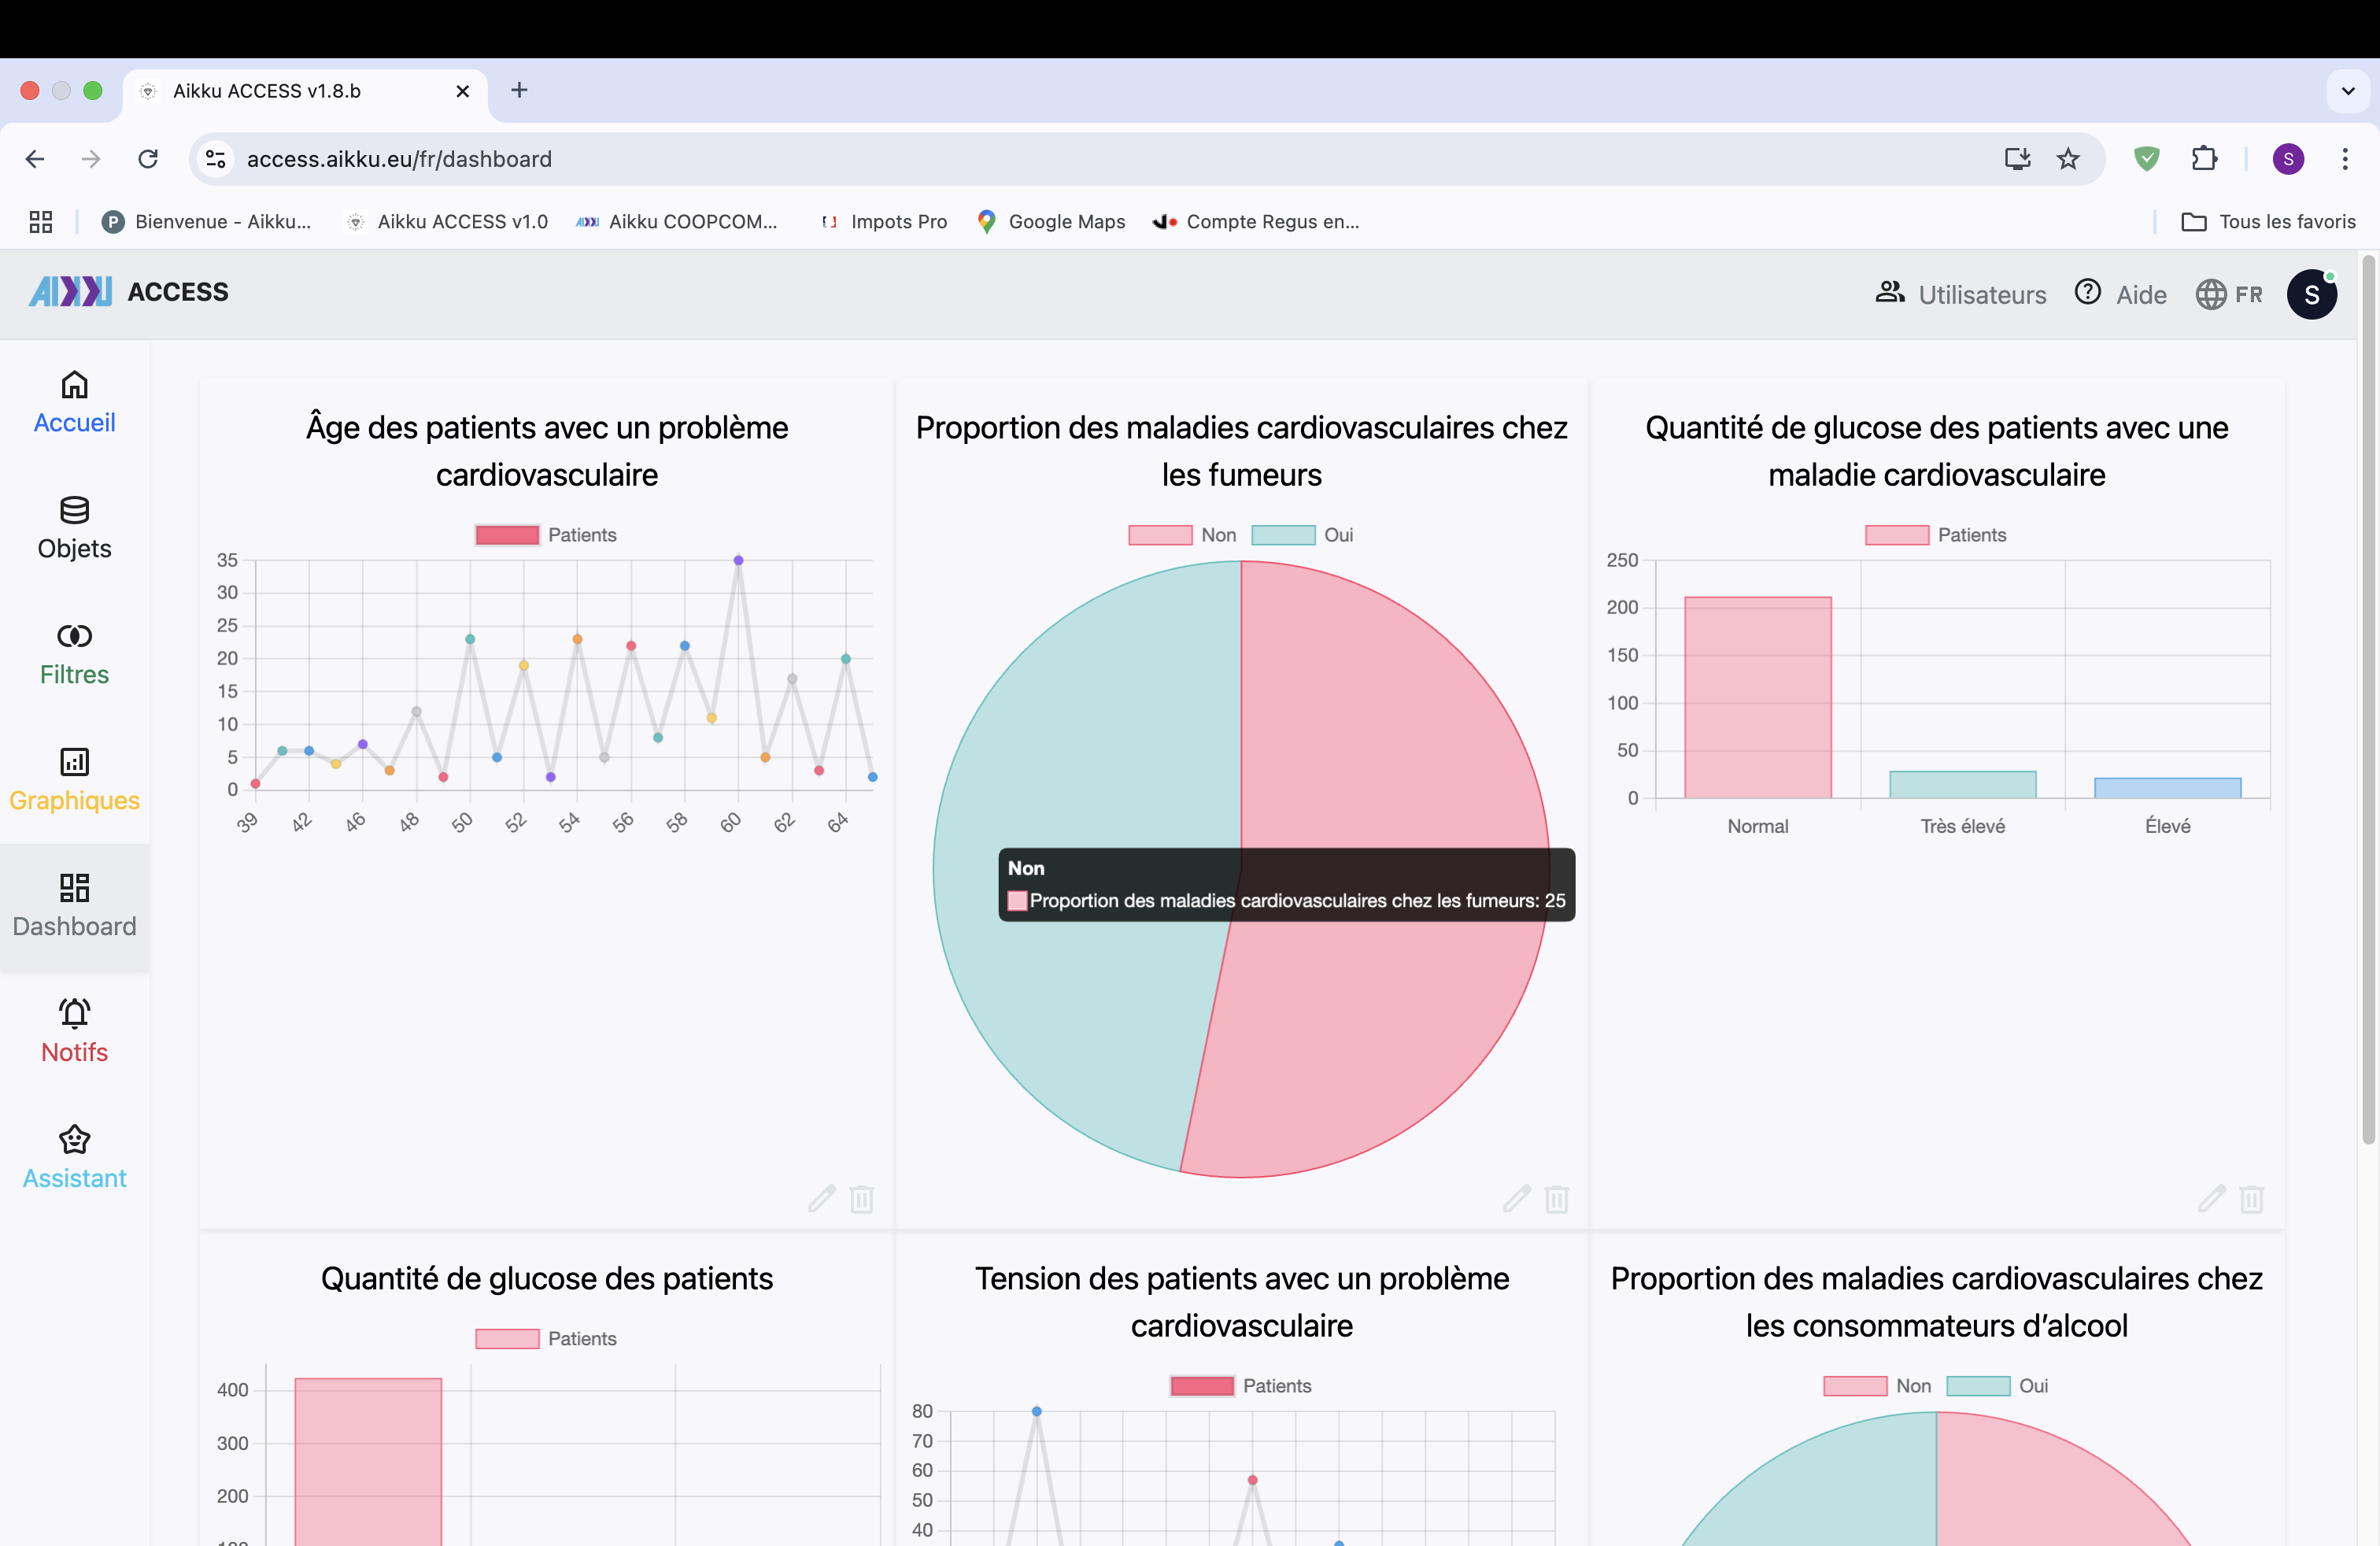Click the page vertical scrollbar
The height and width of the screenshot is (1546, 2380).
pos(2368,700)
